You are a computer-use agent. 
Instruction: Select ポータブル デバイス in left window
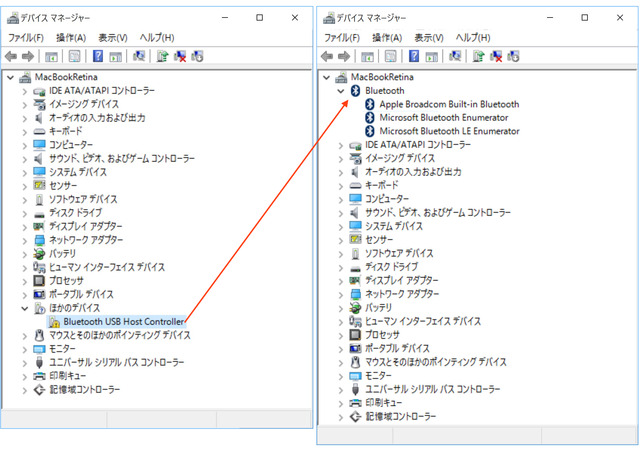81,295
